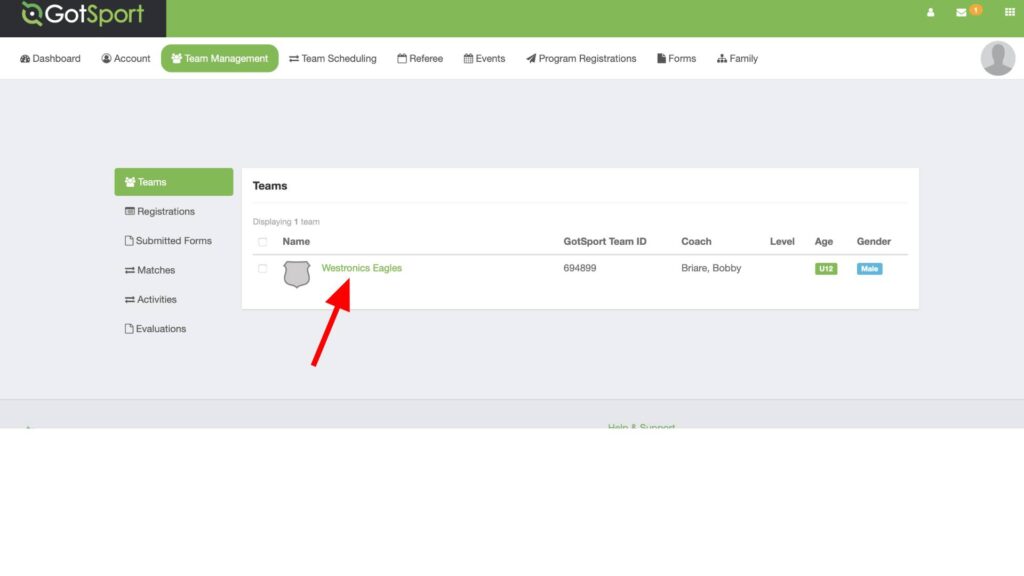Click the Male gender badge
This screenshot has width=1024, height=576.
point(869,269)
